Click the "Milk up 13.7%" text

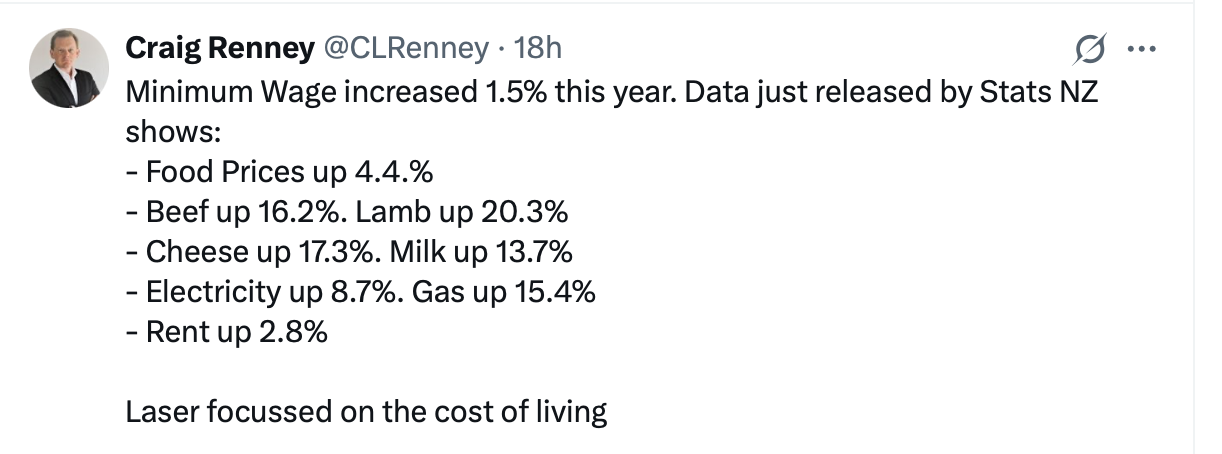pos(480,252)
